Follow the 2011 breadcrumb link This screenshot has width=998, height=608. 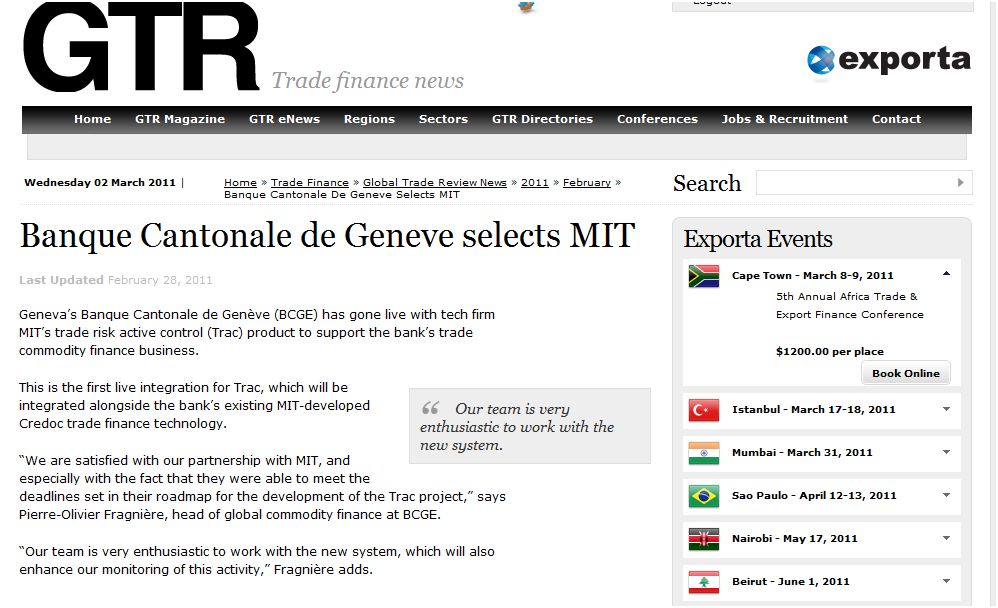pos(535,183)
